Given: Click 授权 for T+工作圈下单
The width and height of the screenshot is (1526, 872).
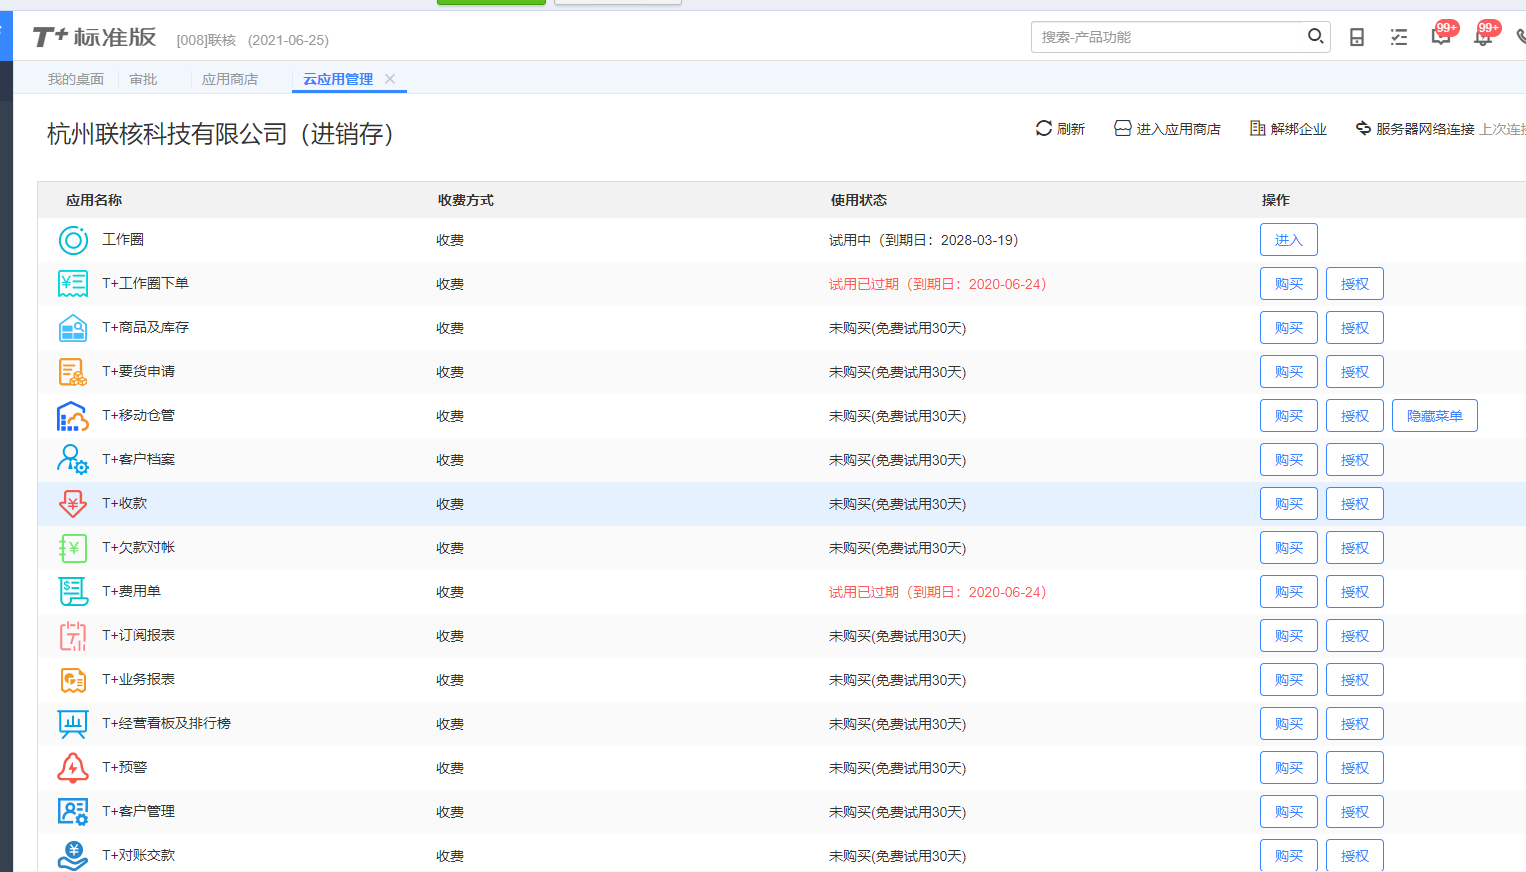Looking at the screenshot, I should (x=1355, y=284).
